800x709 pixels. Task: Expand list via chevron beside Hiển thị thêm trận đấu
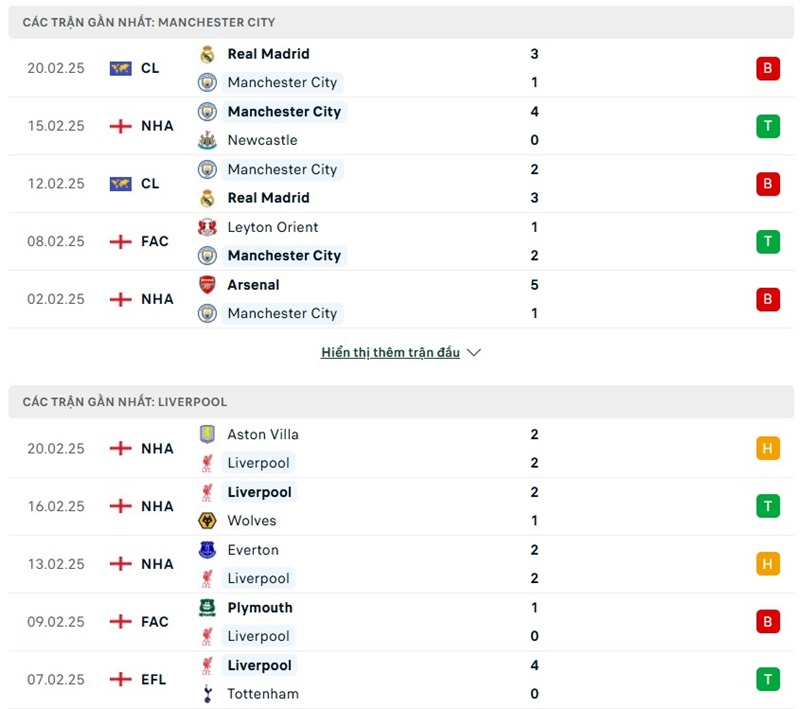pos(474,353)
